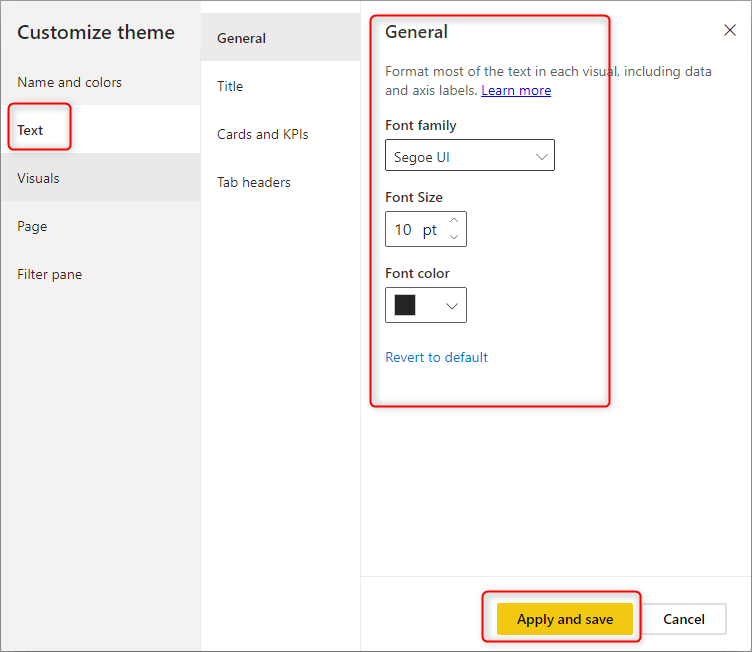Click the Cancel button

pos(684,619)
